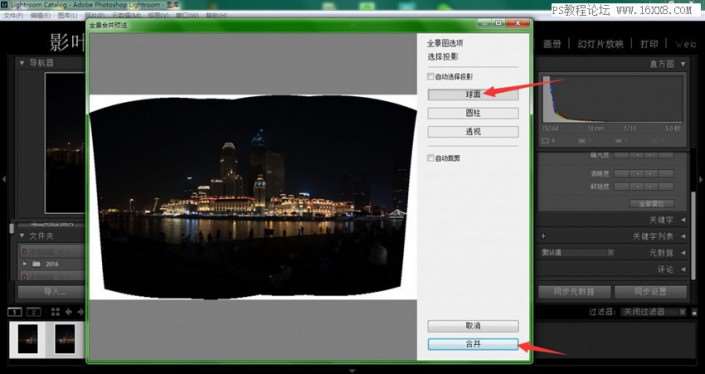Image resolution: width=705 pixels, height=374 pixels.
Task: Choose the 球面 projection button
Action: coord(473,94)
